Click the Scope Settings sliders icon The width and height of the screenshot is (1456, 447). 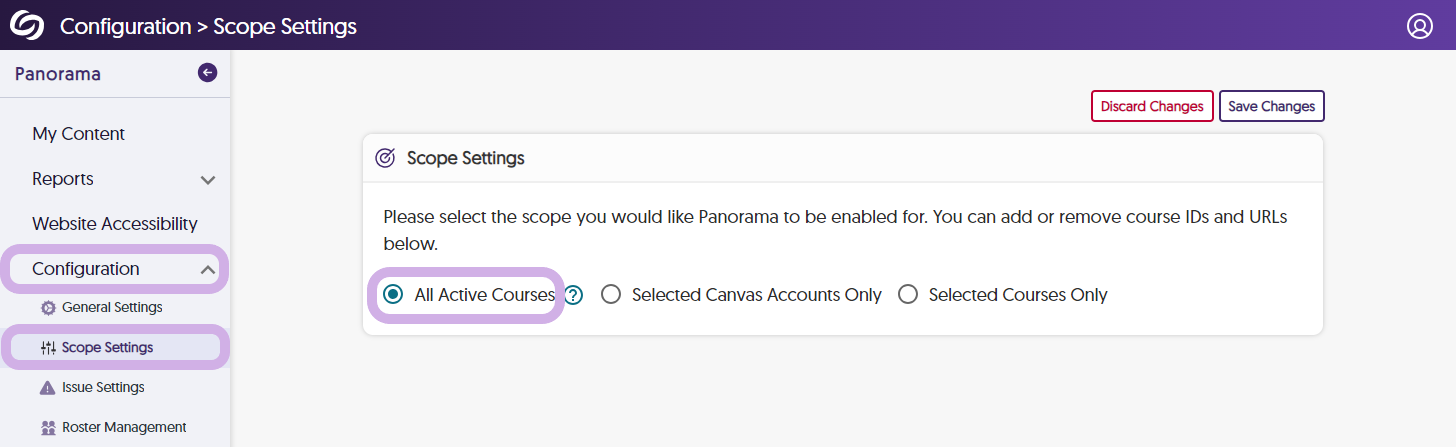tap(48, 348)
